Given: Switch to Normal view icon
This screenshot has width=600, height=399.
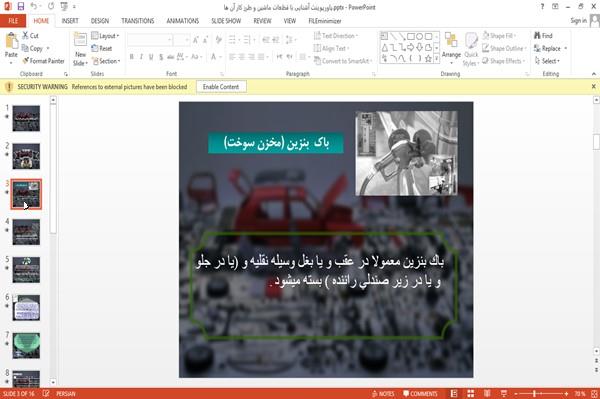Looking at the screenshot, I should (x=454, y=394).
